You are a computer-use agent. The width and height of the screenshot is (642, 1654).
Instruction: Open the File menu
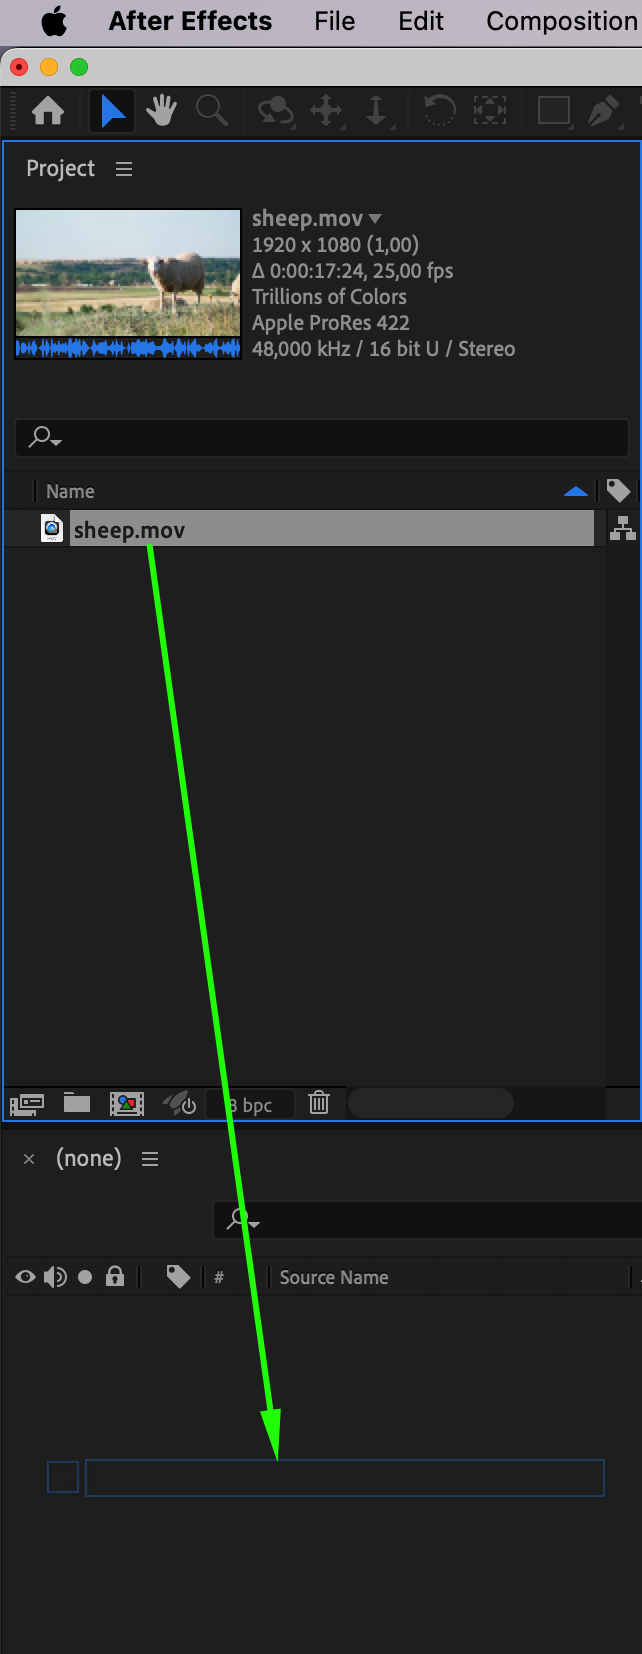334,21
